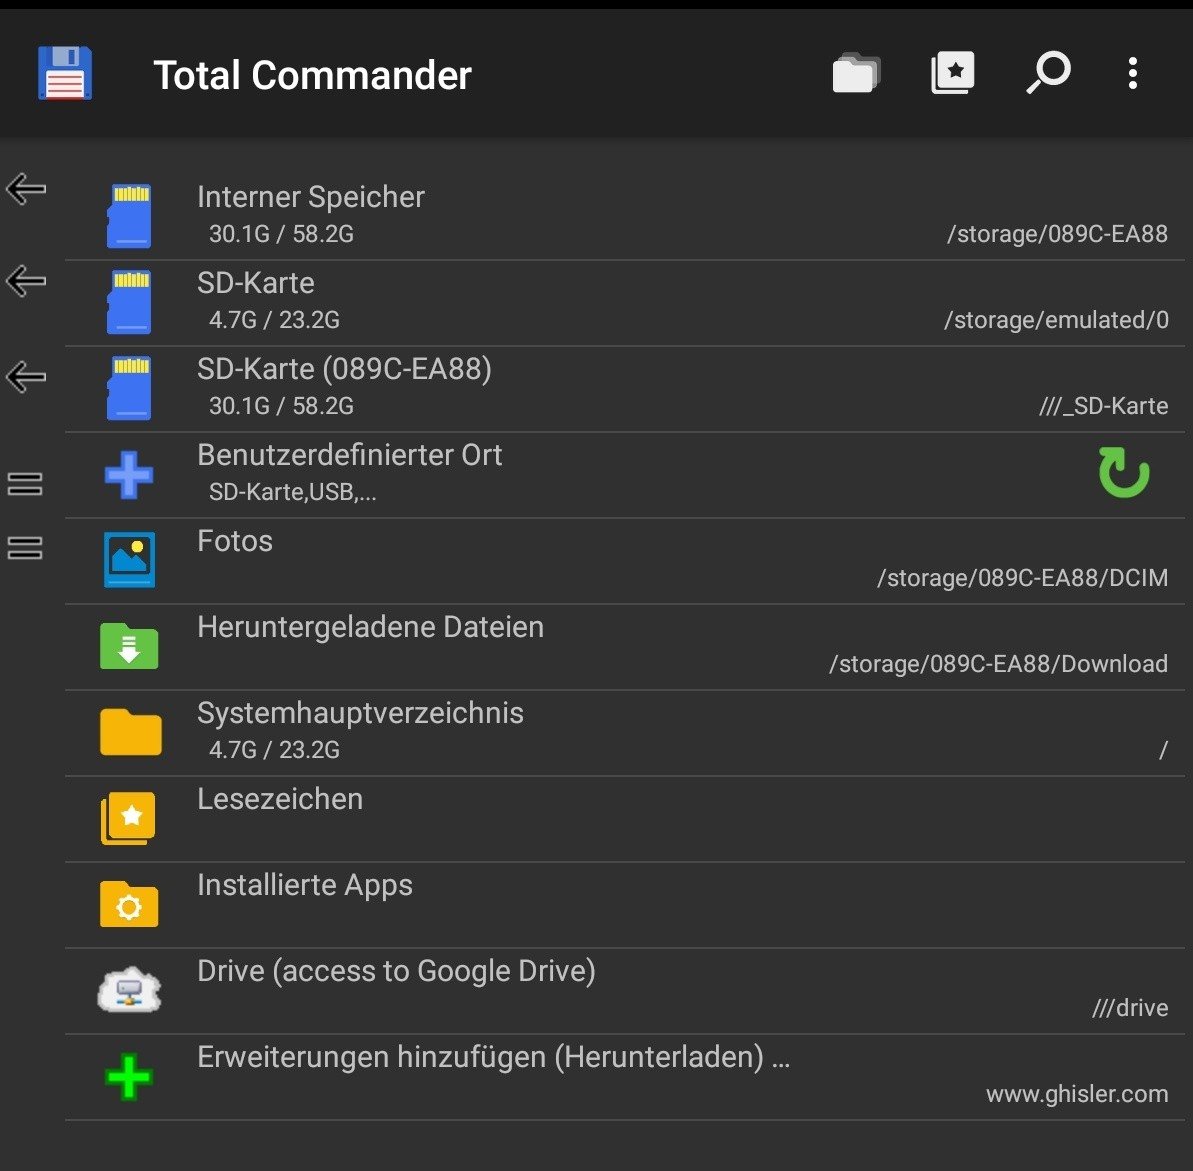Tap the blue plus icon for Benutzerdefinierter Ort
The image size is (1193, 1171).
(129, 475)
